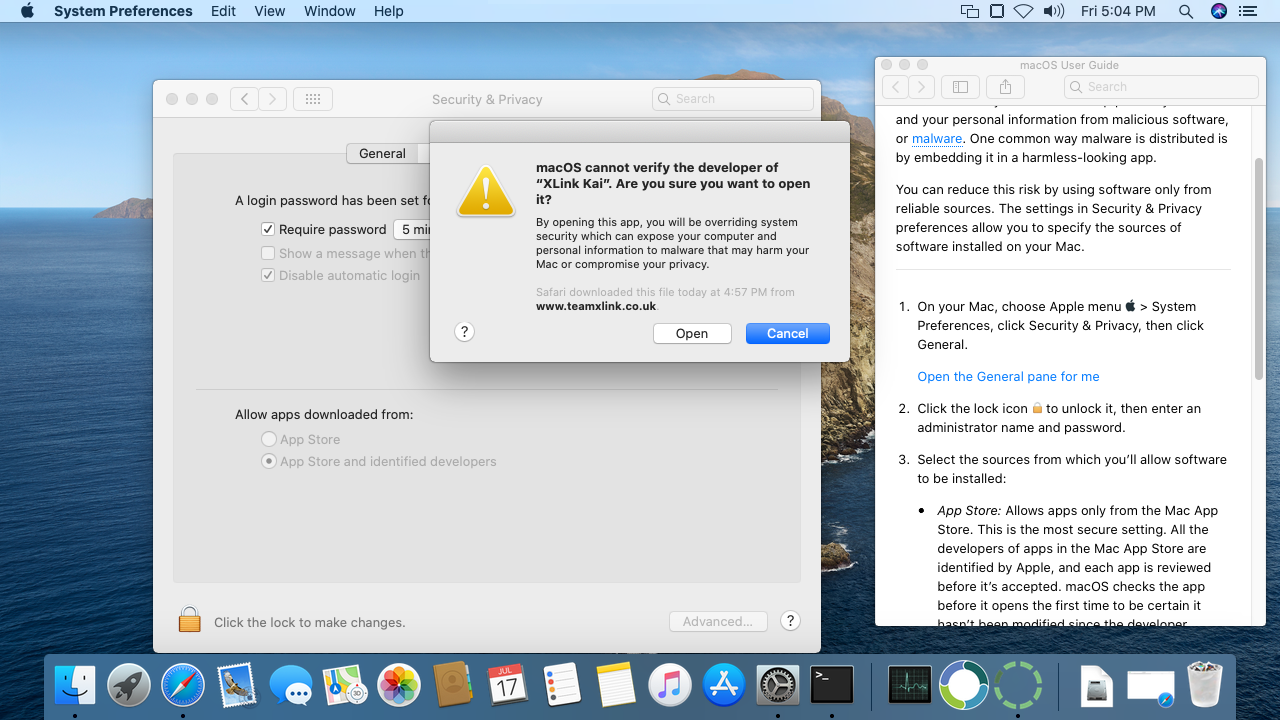
Task: Toggle the Require password checkbox
Action: point(268,229)
